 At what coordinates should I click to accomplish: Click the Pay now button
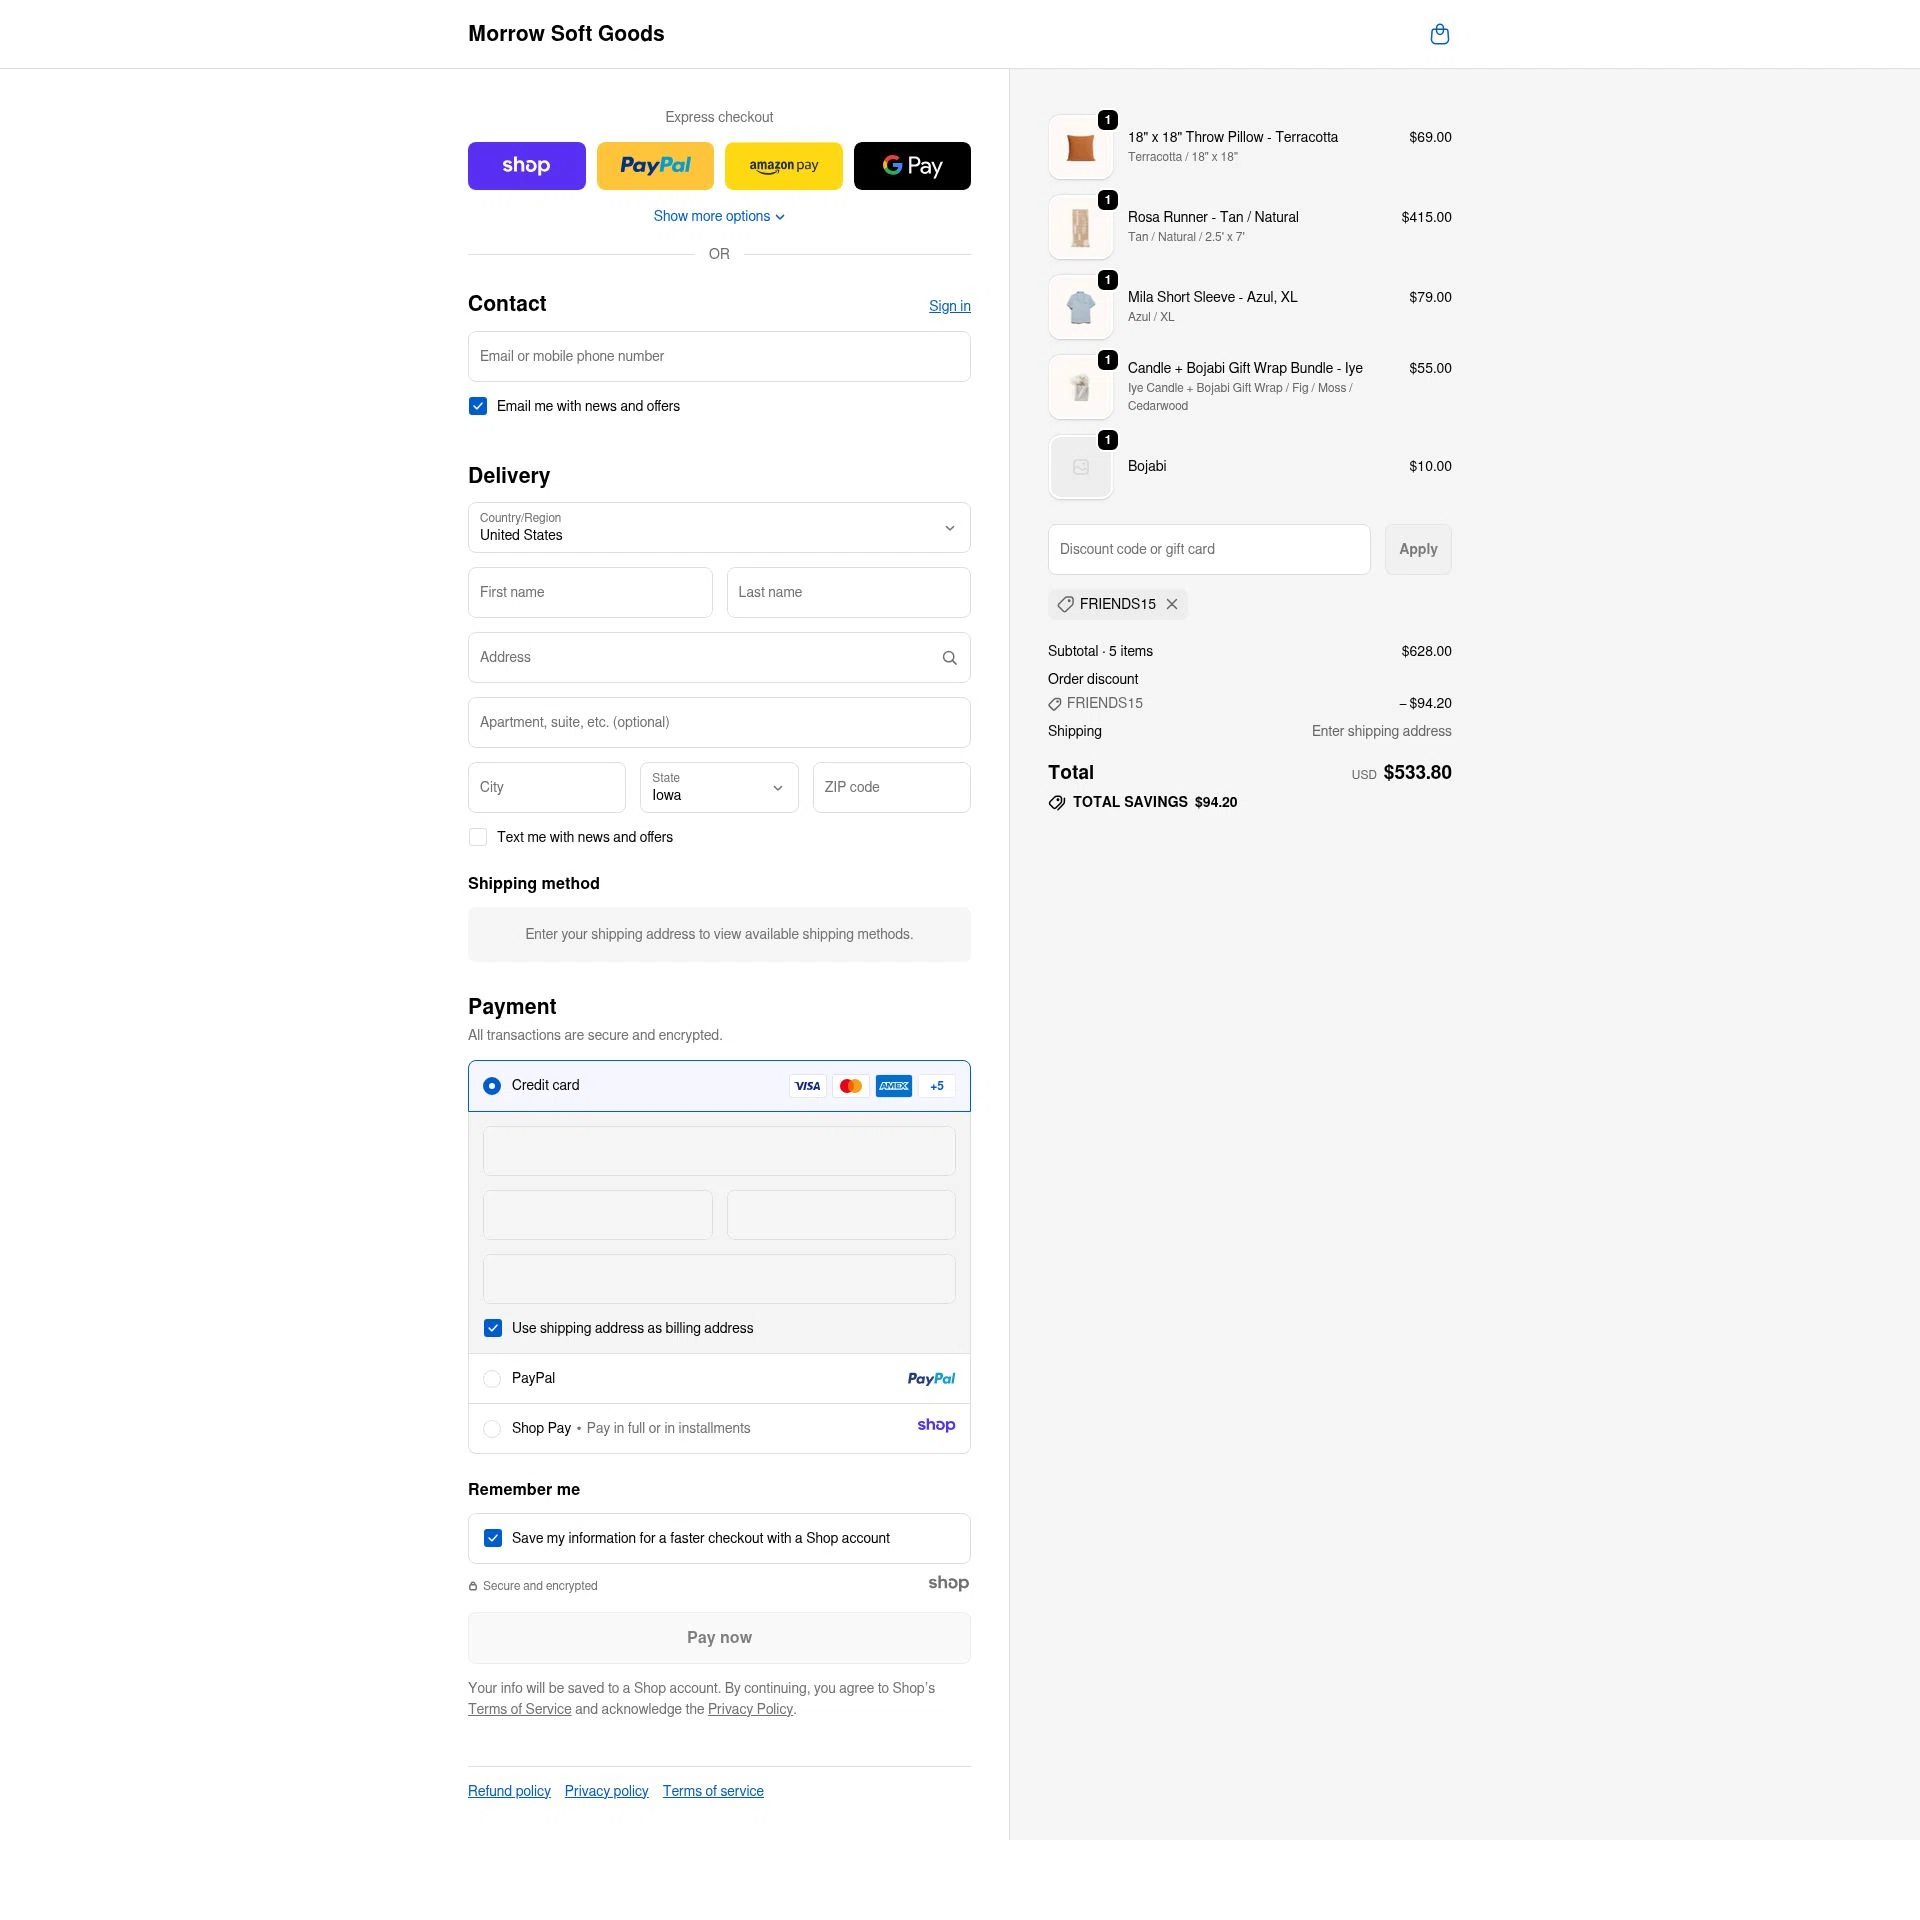pyautogui.click(x=719, y=1637)
